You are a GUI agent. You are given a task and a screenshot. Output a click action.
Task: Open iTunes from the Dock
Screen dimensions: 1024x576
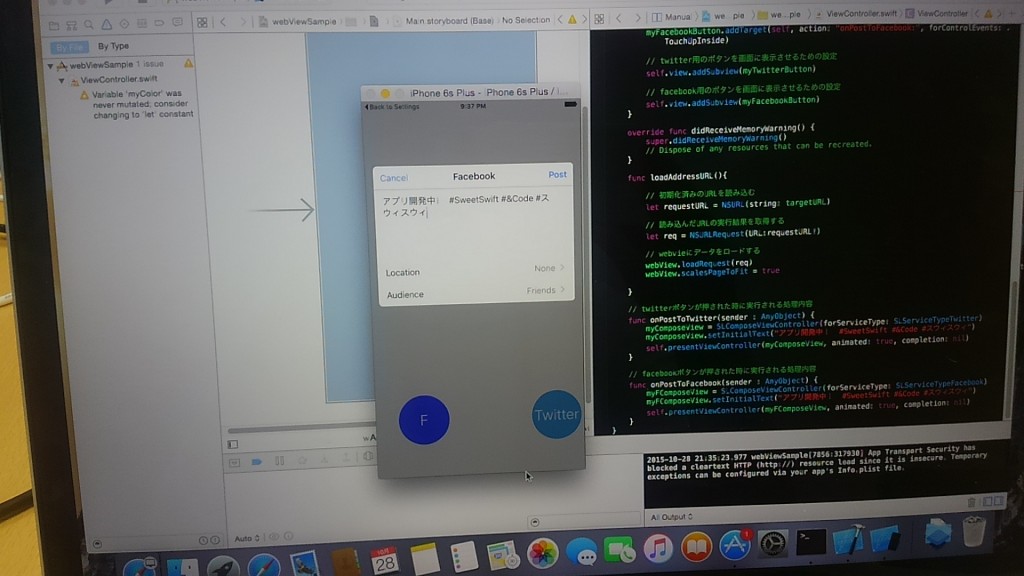658,550
